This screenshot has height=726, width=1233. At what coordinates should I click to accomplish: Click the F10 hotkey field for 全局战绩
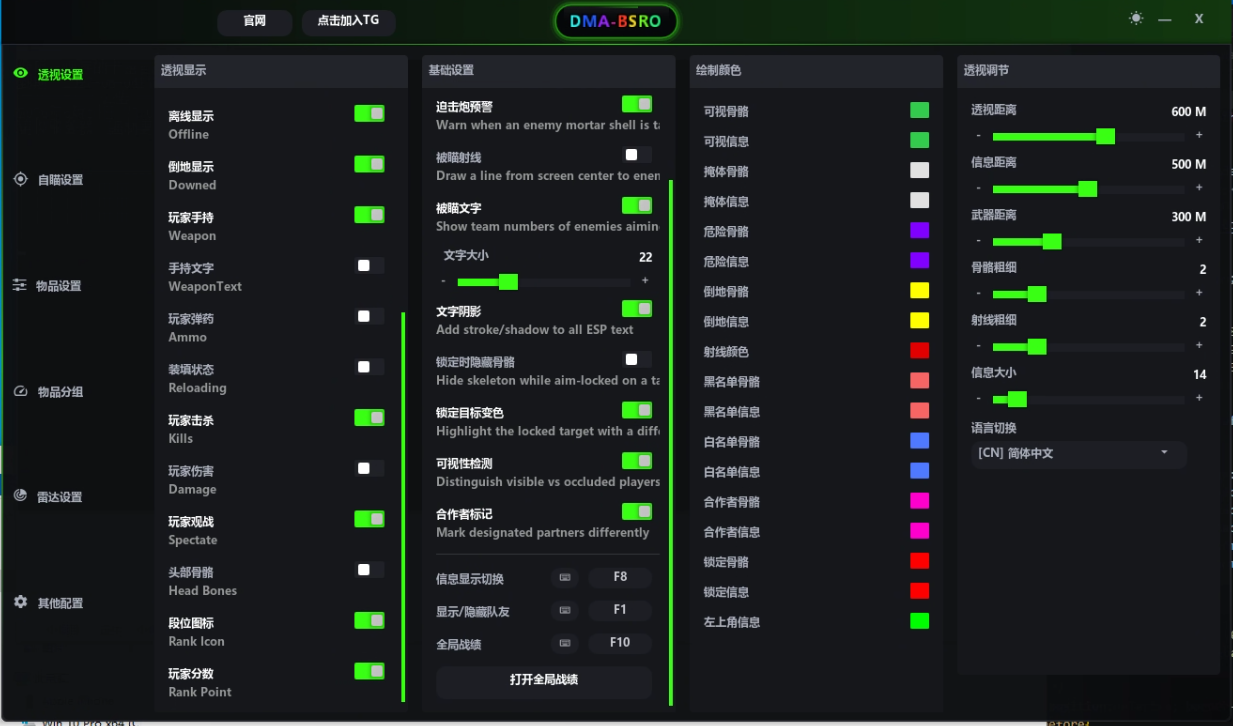click(620, 643)
